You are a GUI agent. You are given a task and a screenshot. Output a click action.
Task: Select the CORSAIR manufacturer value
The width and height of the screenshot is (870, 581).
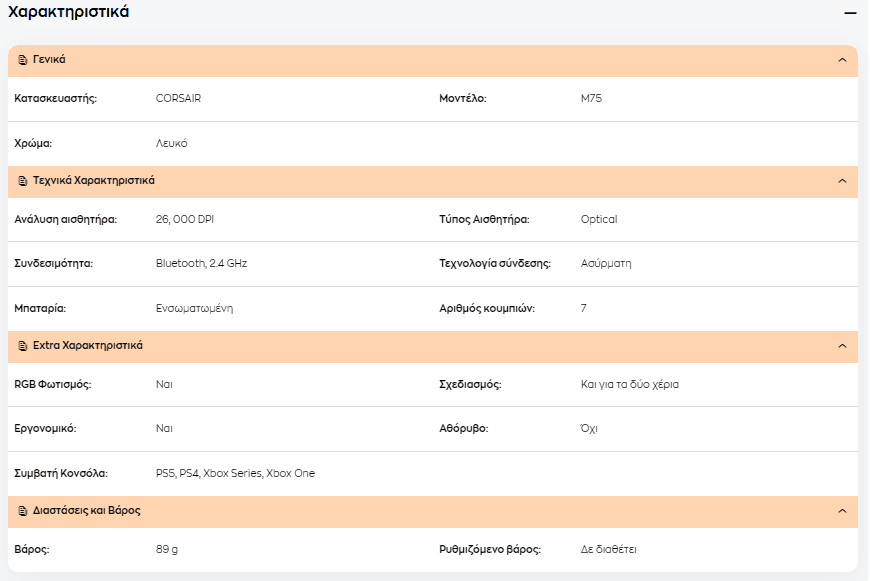point(178,98)
